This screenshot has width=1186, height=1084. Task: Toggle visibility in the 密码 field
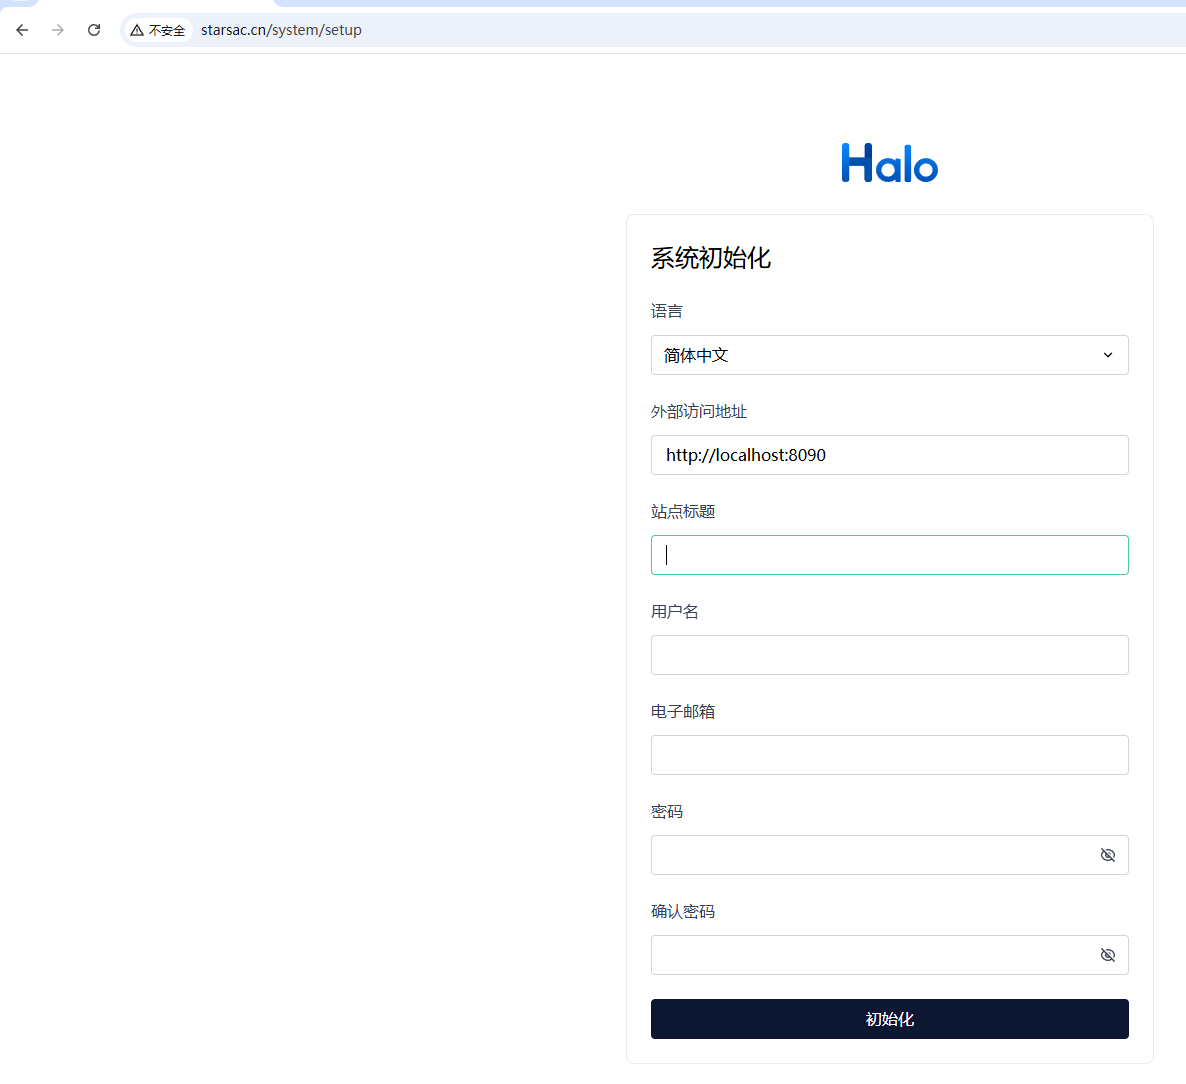[1107, 855]
